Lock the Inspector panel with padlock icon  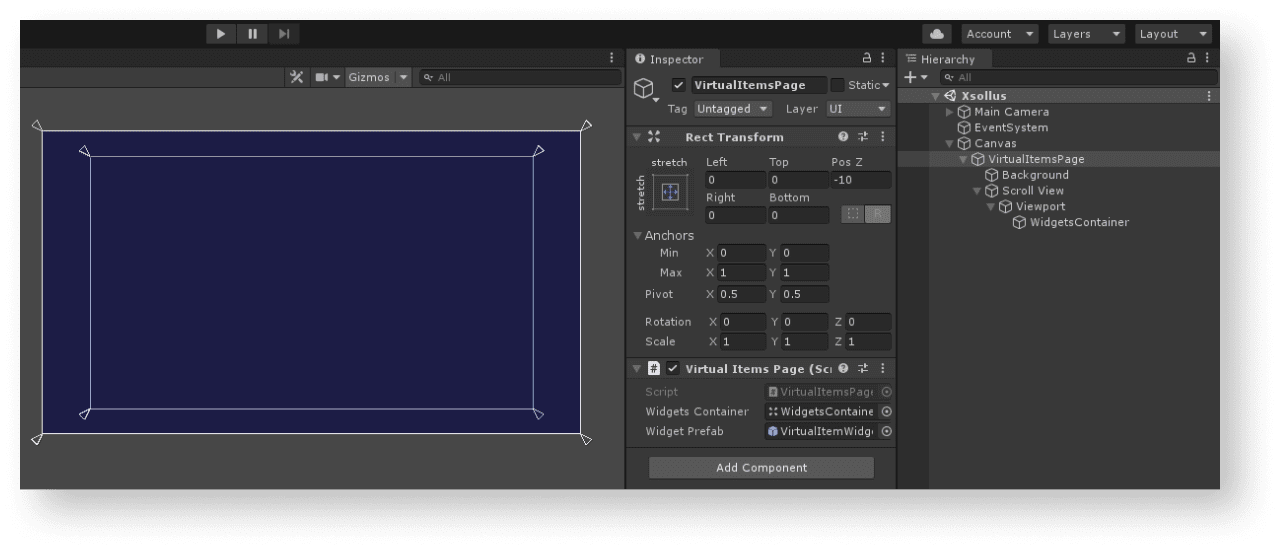(x=867, y=59)
